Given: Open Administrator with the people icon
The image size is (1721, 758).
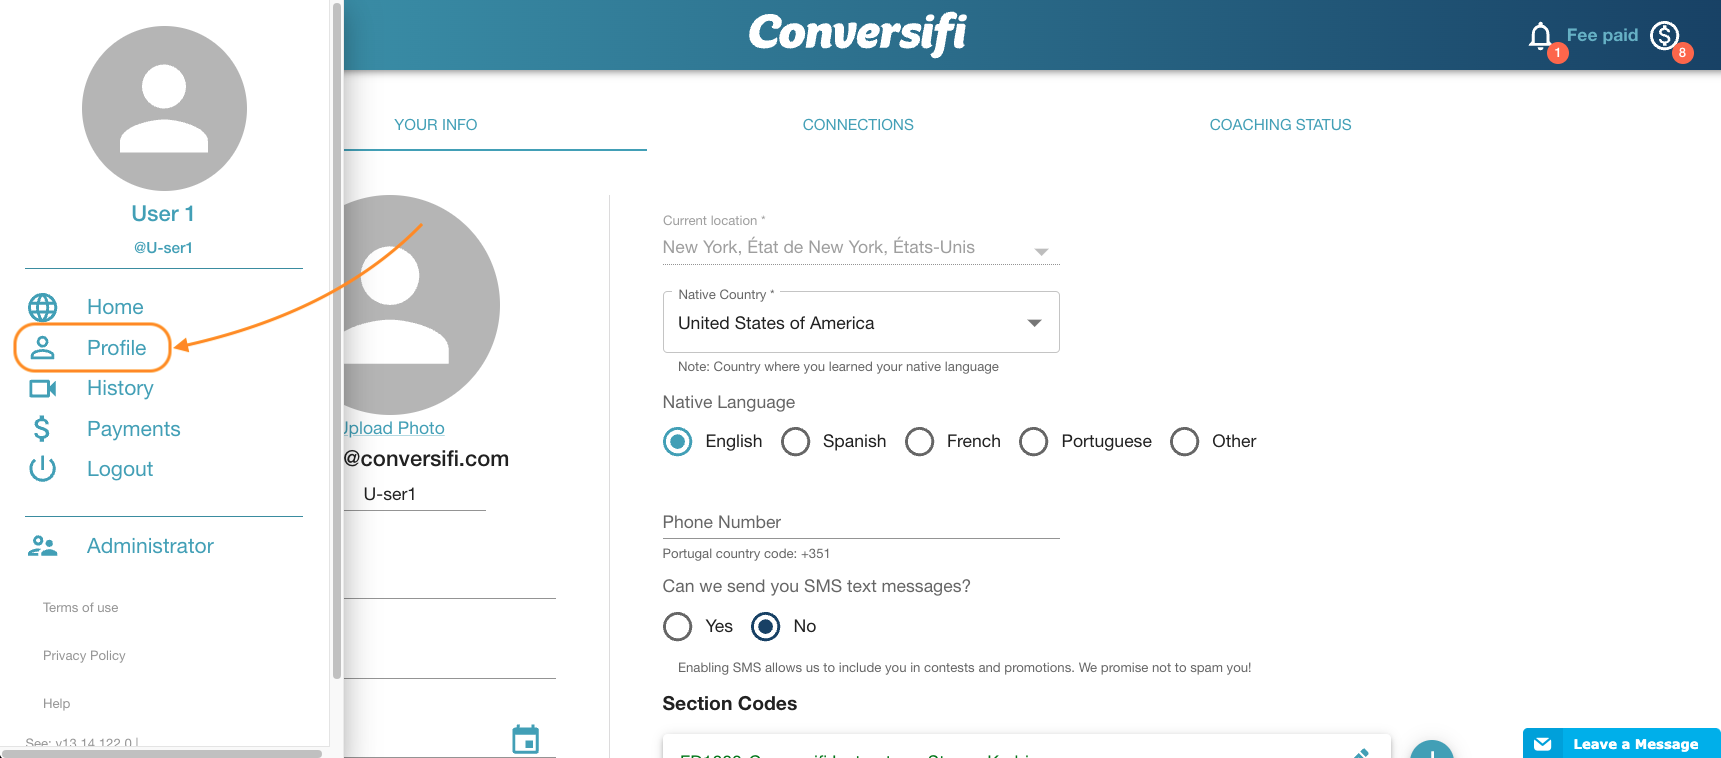Looking at the screenshot, I should [42, 545].
